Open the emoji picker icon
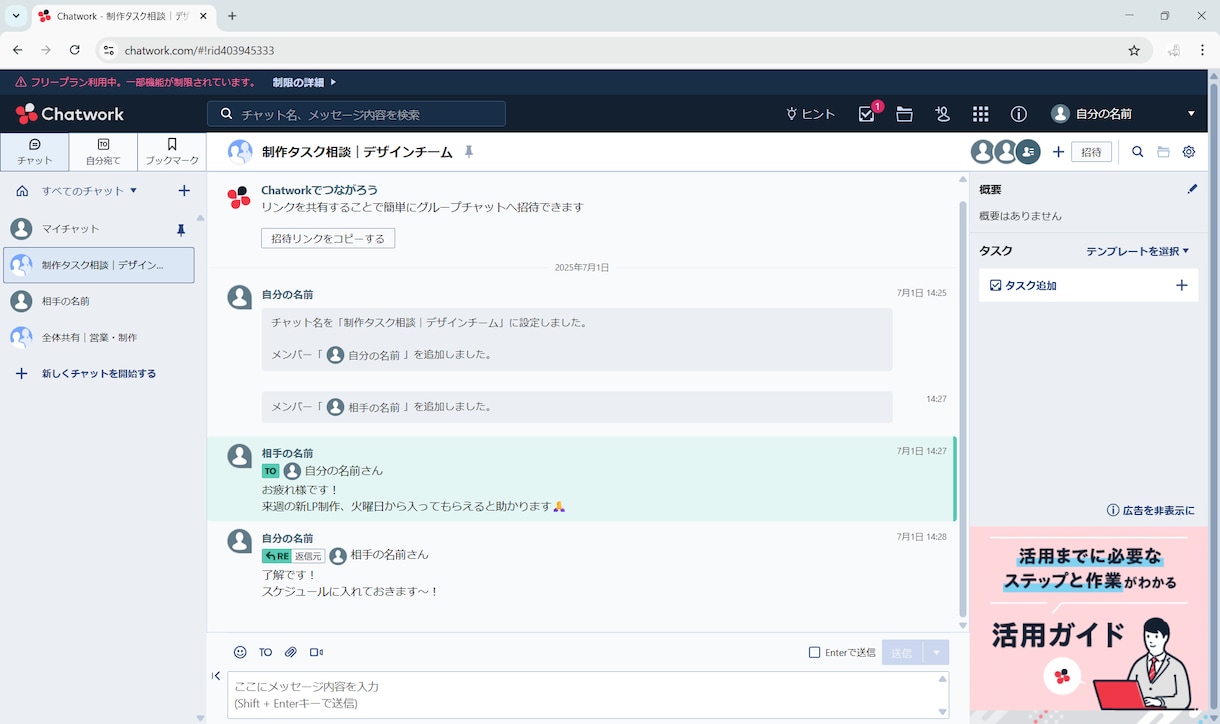Image resolution: width=1220 pixels, height=724 pixels. coord(240,652)
